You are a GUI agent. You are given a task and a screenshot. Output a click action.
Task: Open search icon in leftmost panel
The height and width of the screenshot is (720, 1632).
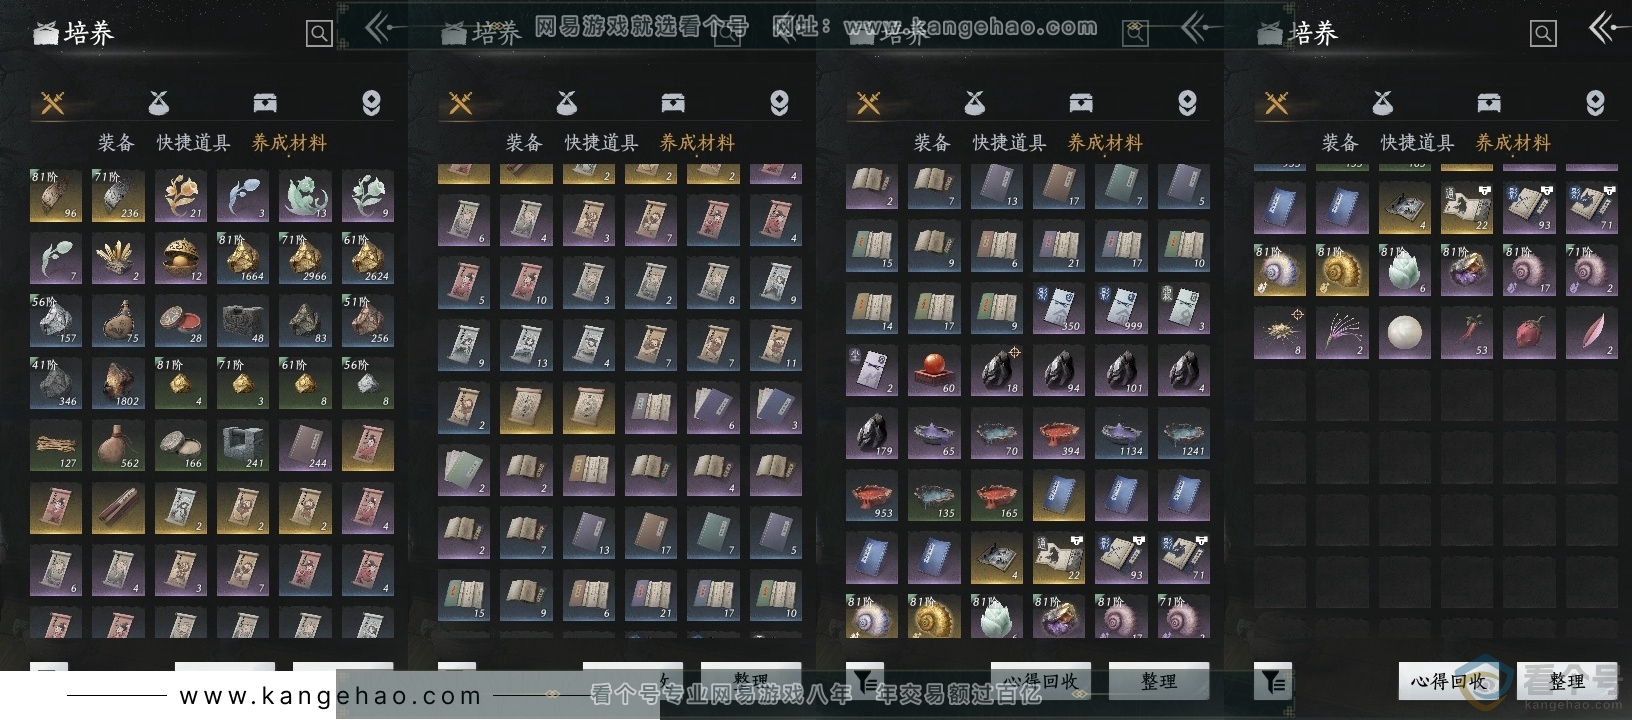(x=319, y=34)
